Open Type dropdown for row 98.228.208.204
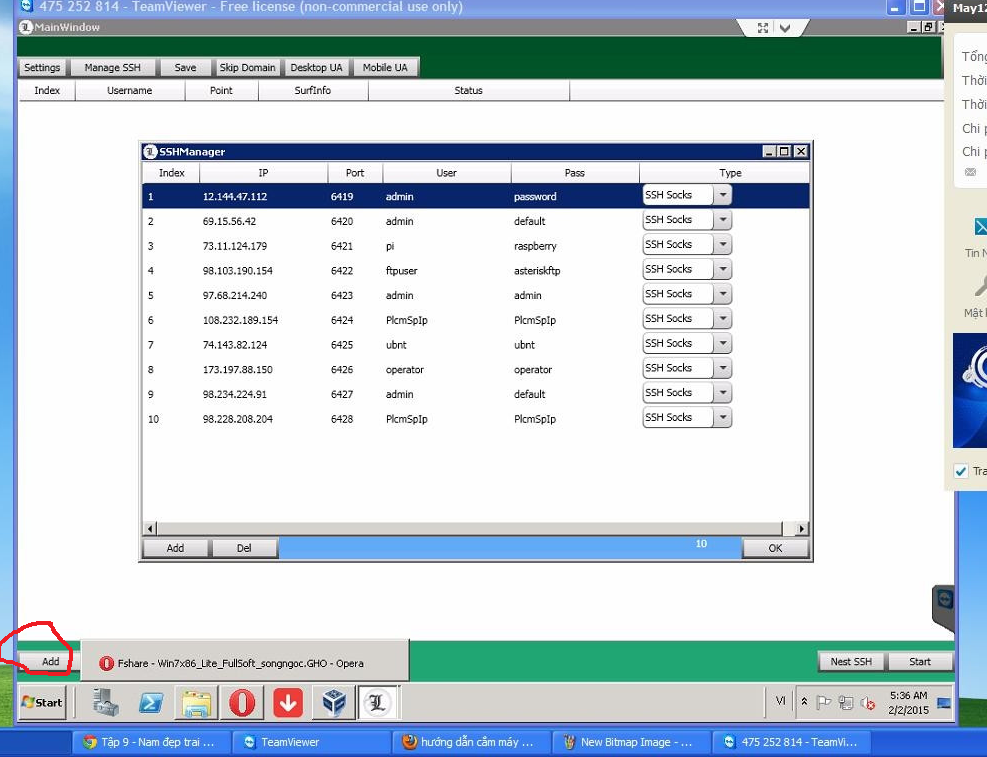 coord(723,417)
